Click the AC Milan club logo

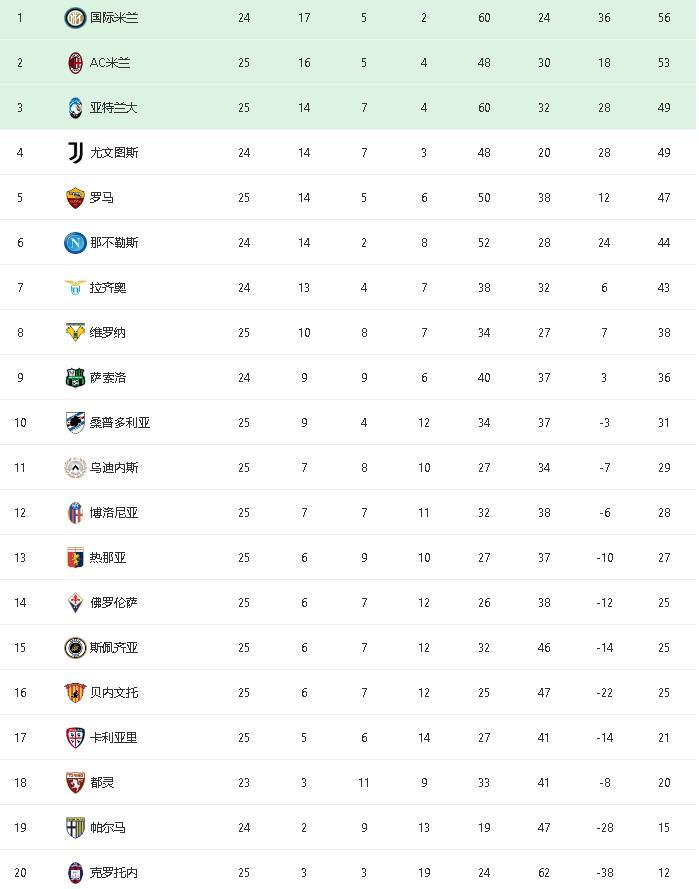[x=75, y=63]
